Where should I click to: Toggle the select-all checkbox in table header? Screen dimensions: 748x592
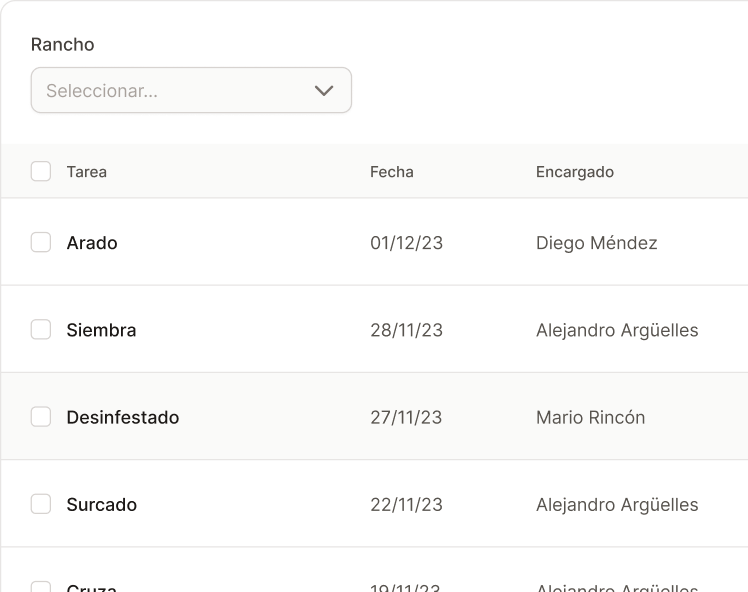point(41,171)
